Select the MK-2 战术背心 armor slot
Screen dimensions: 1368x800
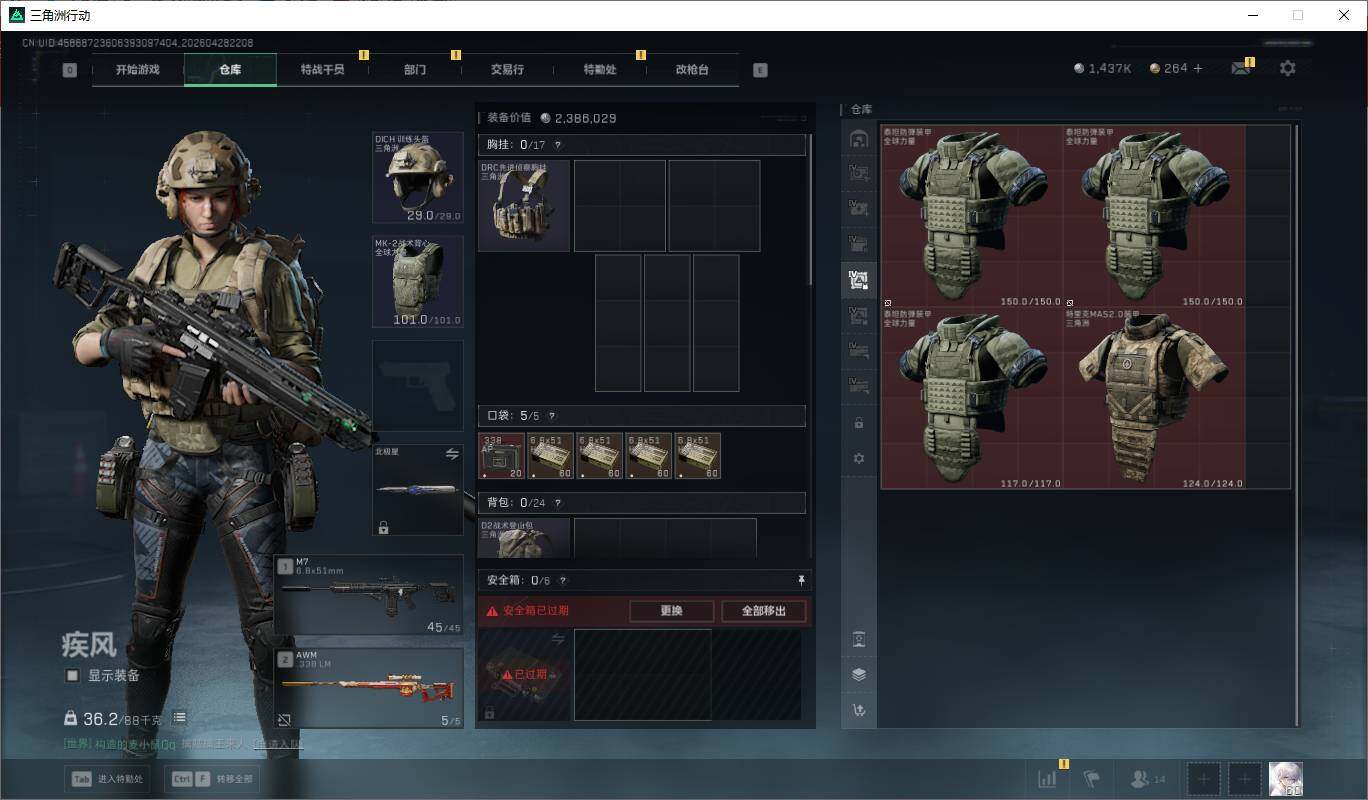click(x=418, y=281)
